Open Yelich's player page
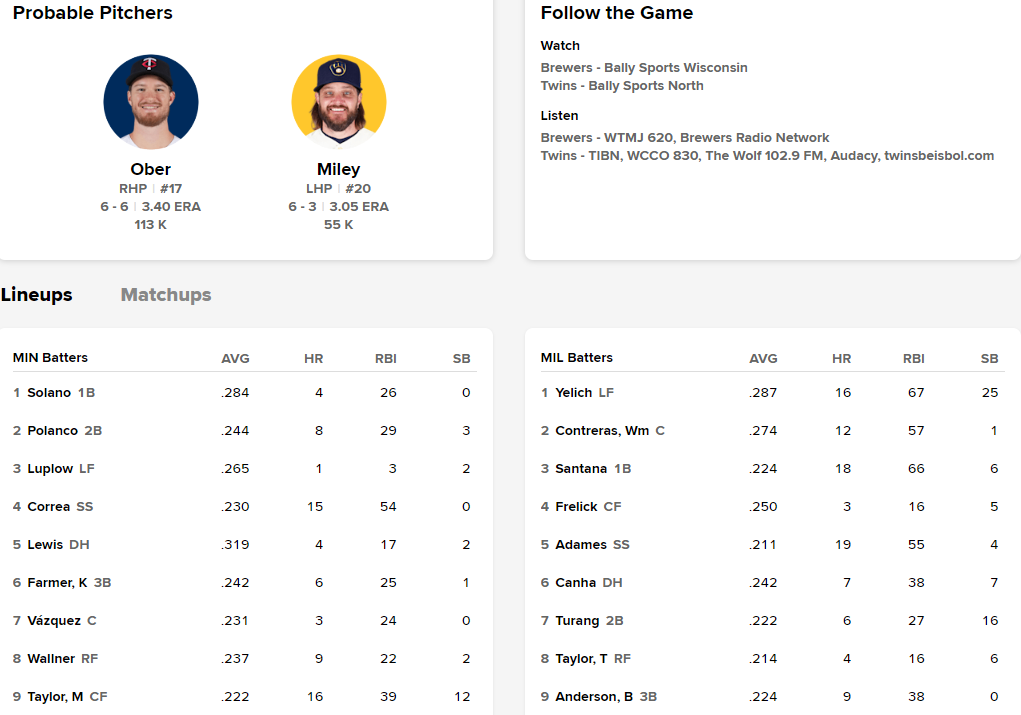Screen dimensions: 1021x715 click(574, 393)
